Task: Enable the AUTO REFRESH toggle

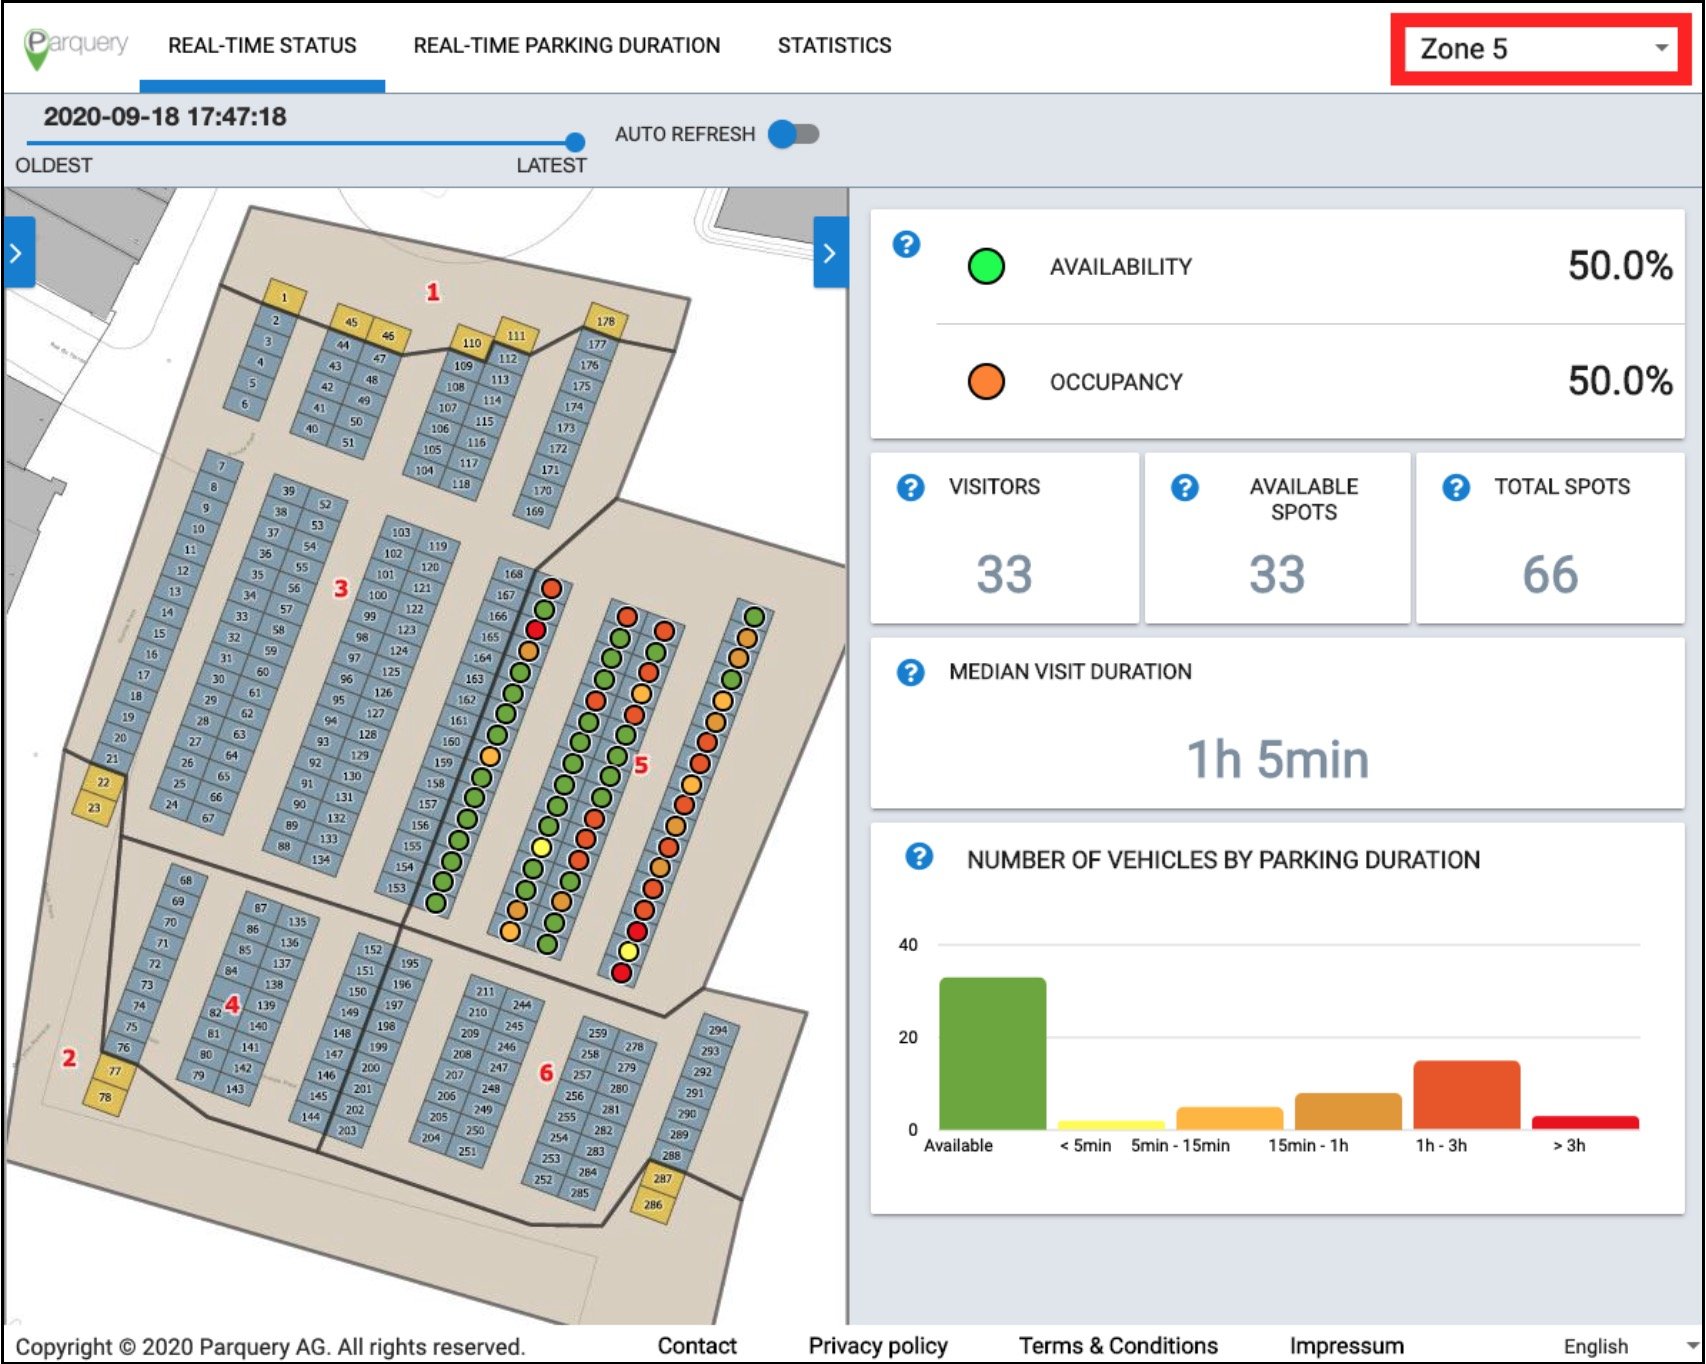Action: tap(793, 131)
